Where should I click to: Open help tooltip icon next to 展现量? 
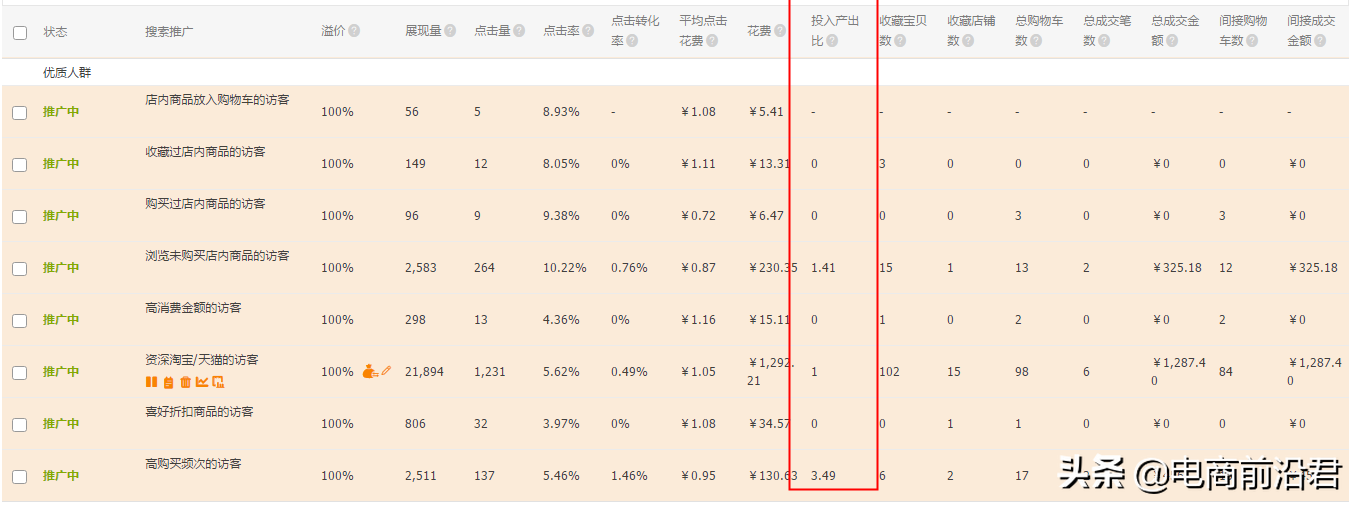coord(450,31)
